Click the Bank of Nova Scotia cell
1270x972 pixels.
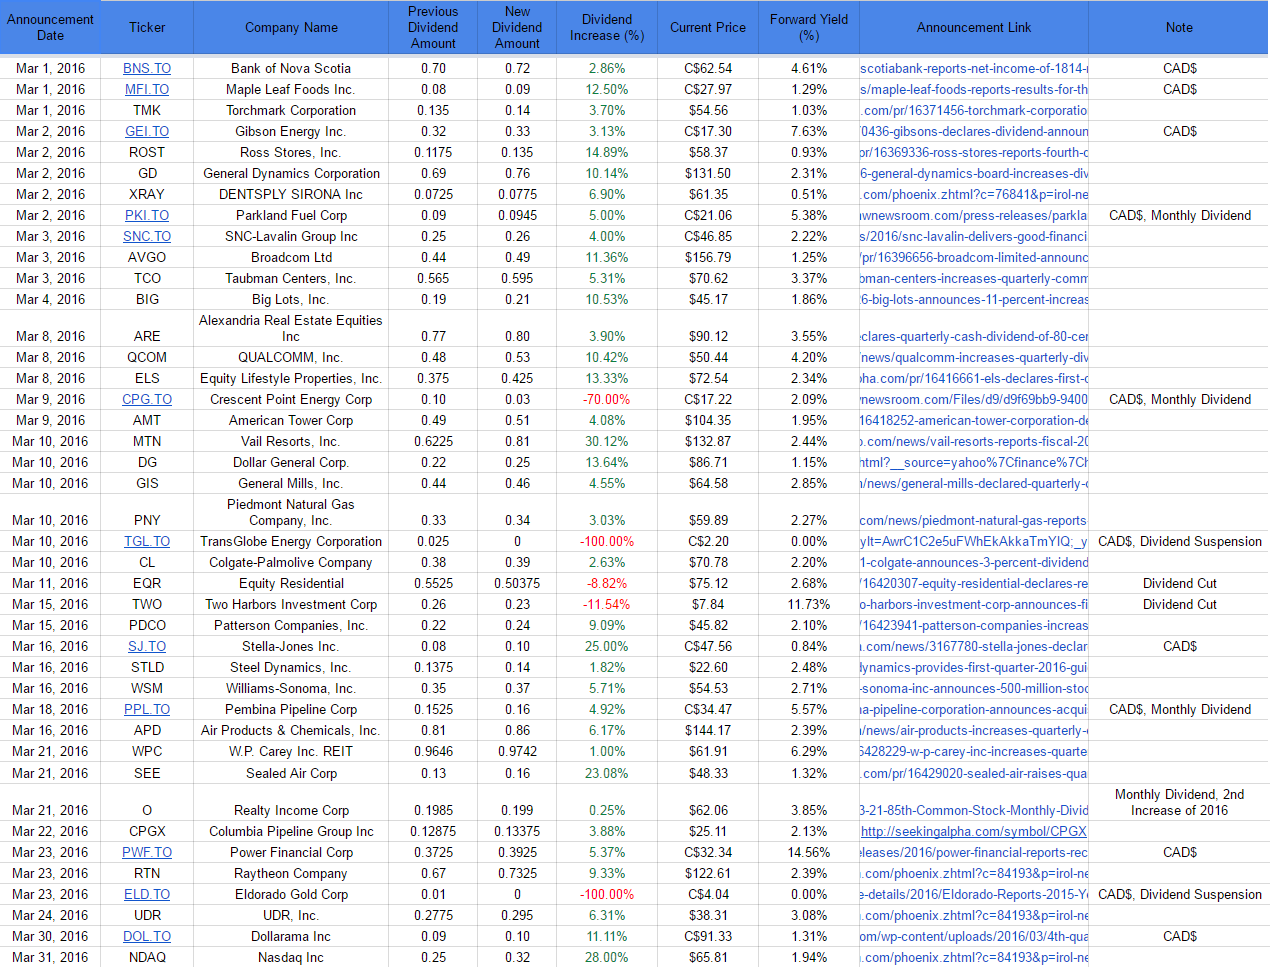coord(291,68)
